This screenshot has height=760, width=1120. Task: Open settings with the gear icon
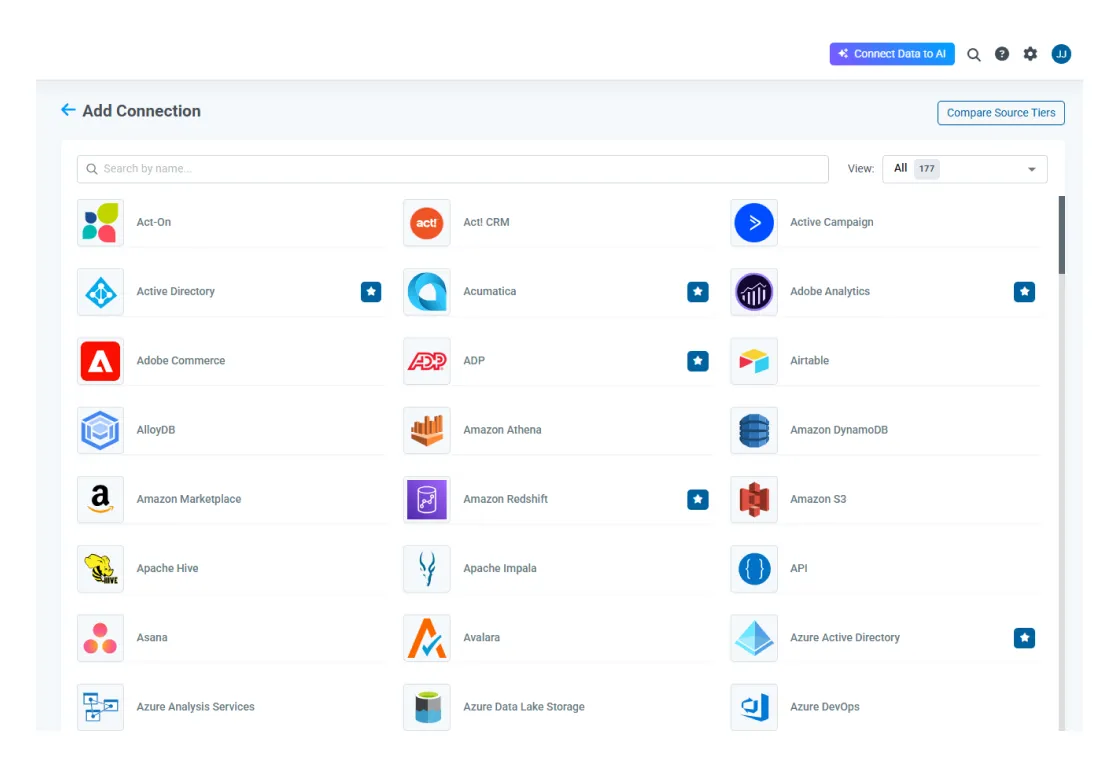click(1030, 54)
